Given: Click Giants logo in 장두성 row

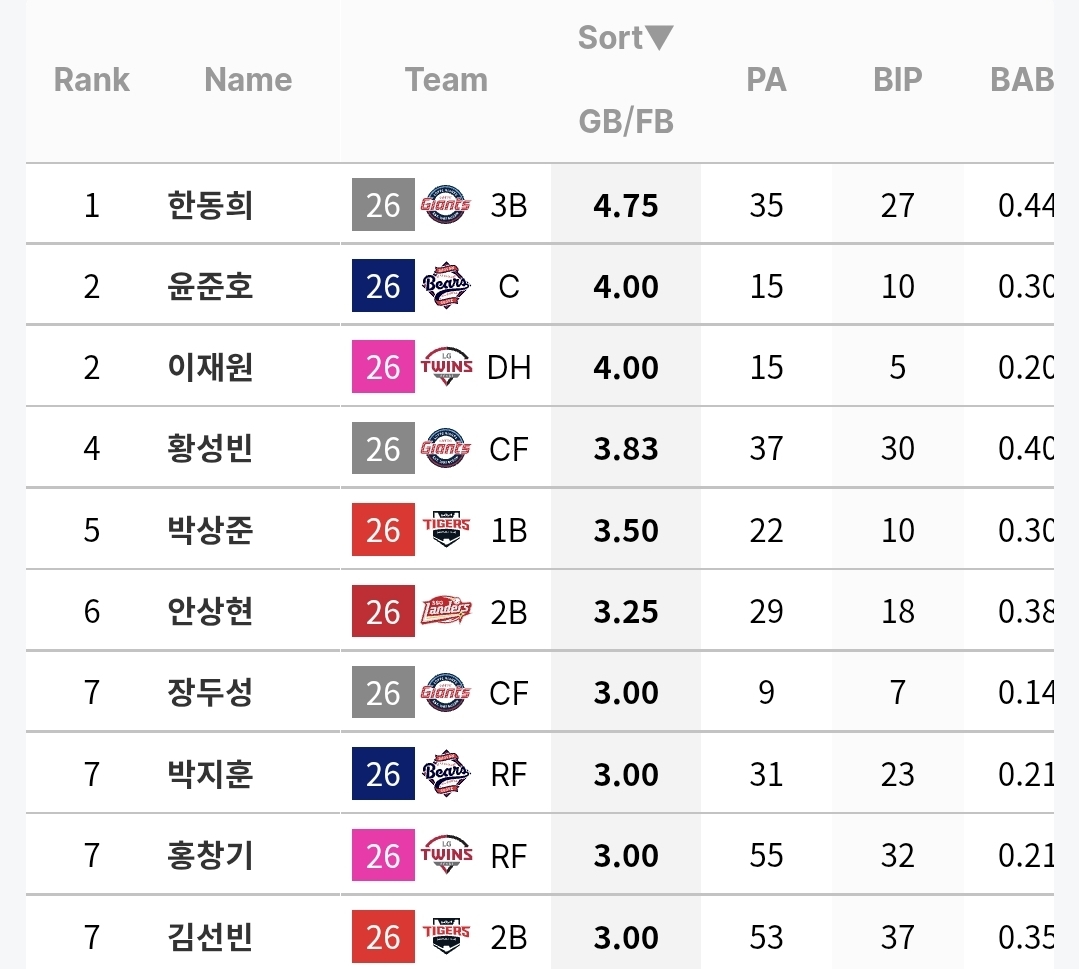Looking at the screenshot, I should 446,693.
